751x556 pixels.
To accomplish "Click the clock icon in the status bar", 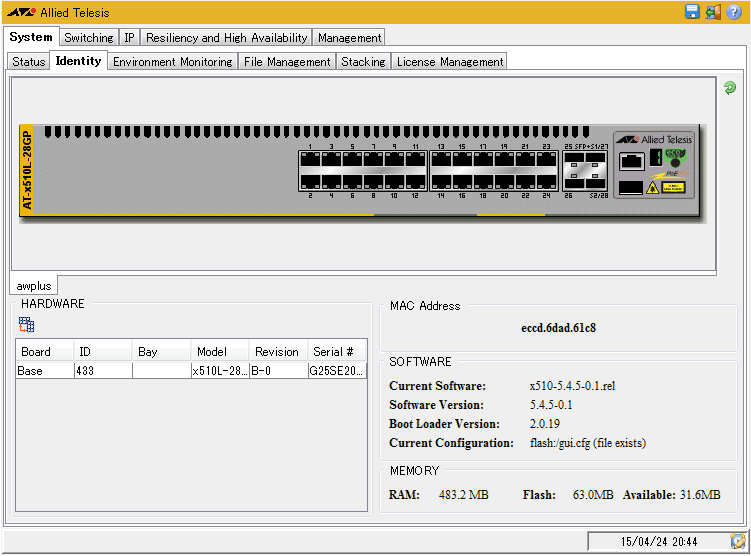I will pyautogui.click(x=738, y=541).
